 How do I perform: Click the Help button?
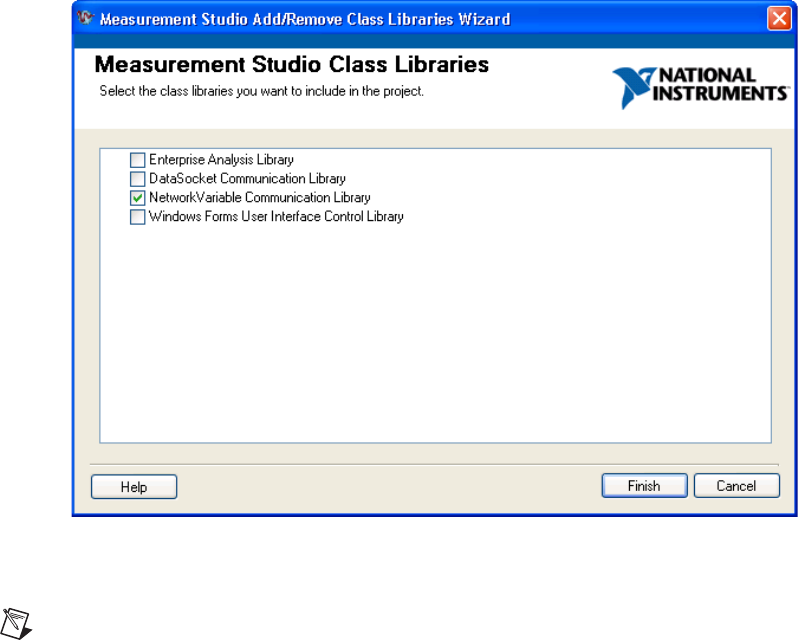coord(134,487)
